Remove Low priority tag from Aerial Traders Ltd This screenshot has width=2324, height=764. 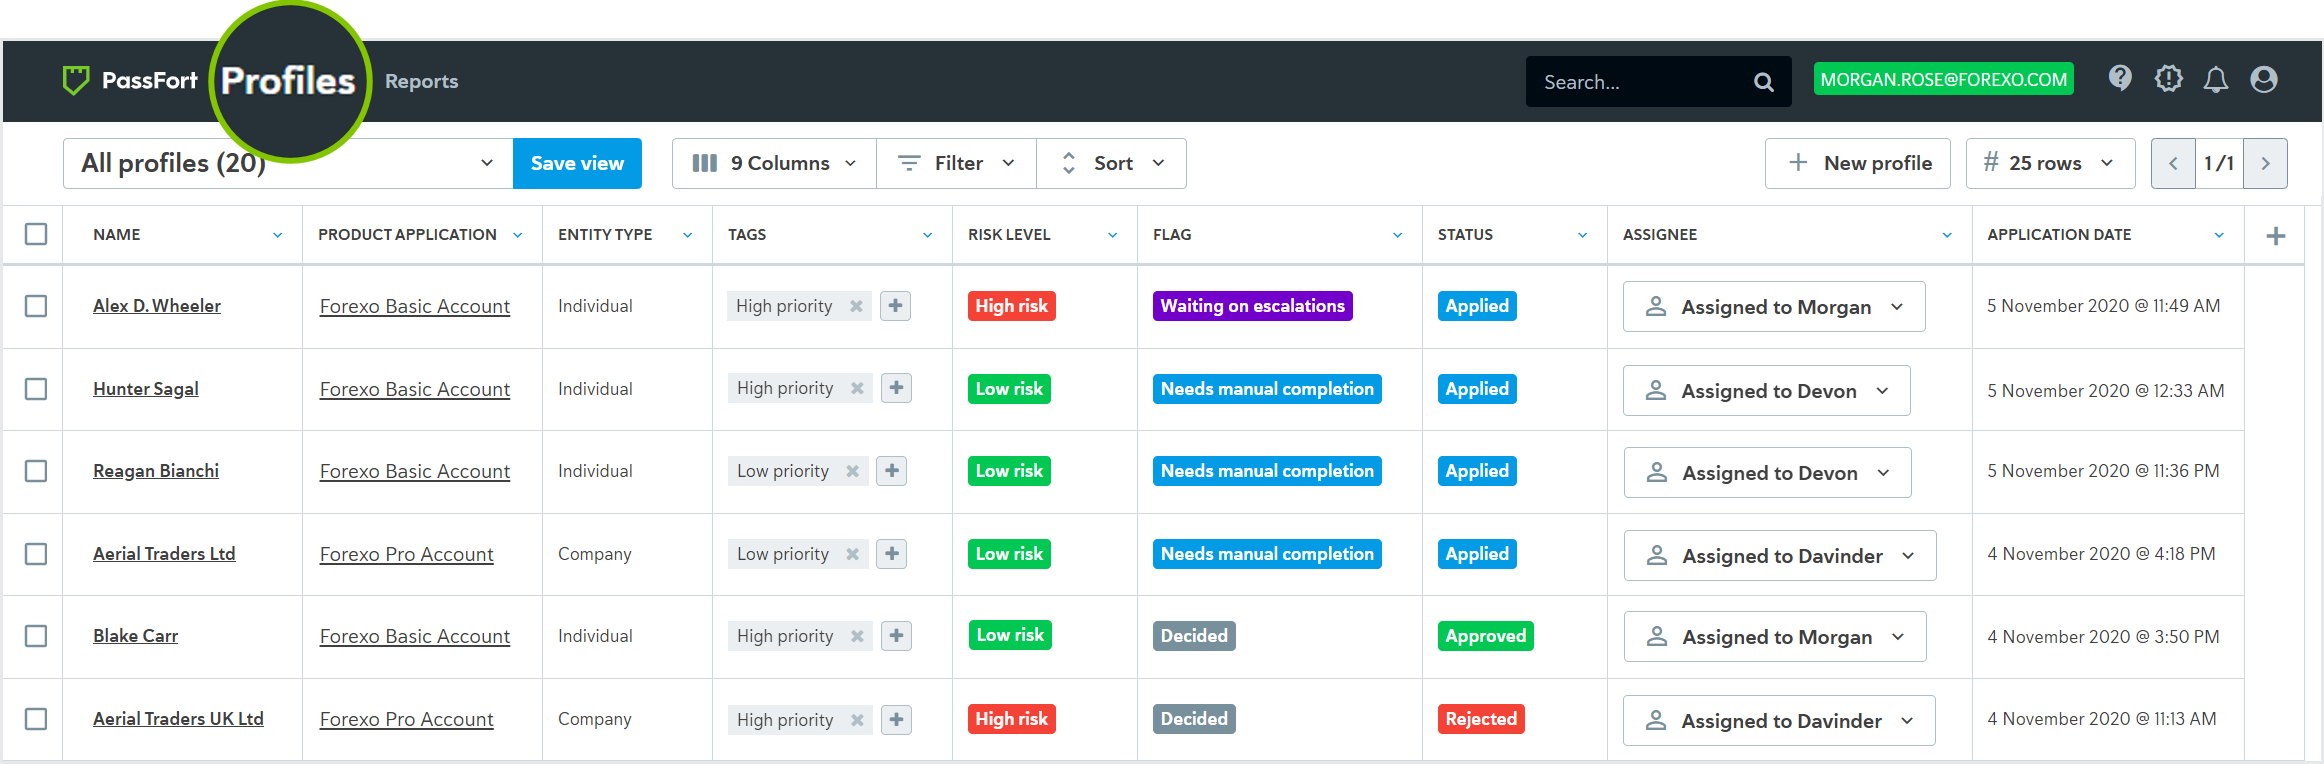(852, 554)
